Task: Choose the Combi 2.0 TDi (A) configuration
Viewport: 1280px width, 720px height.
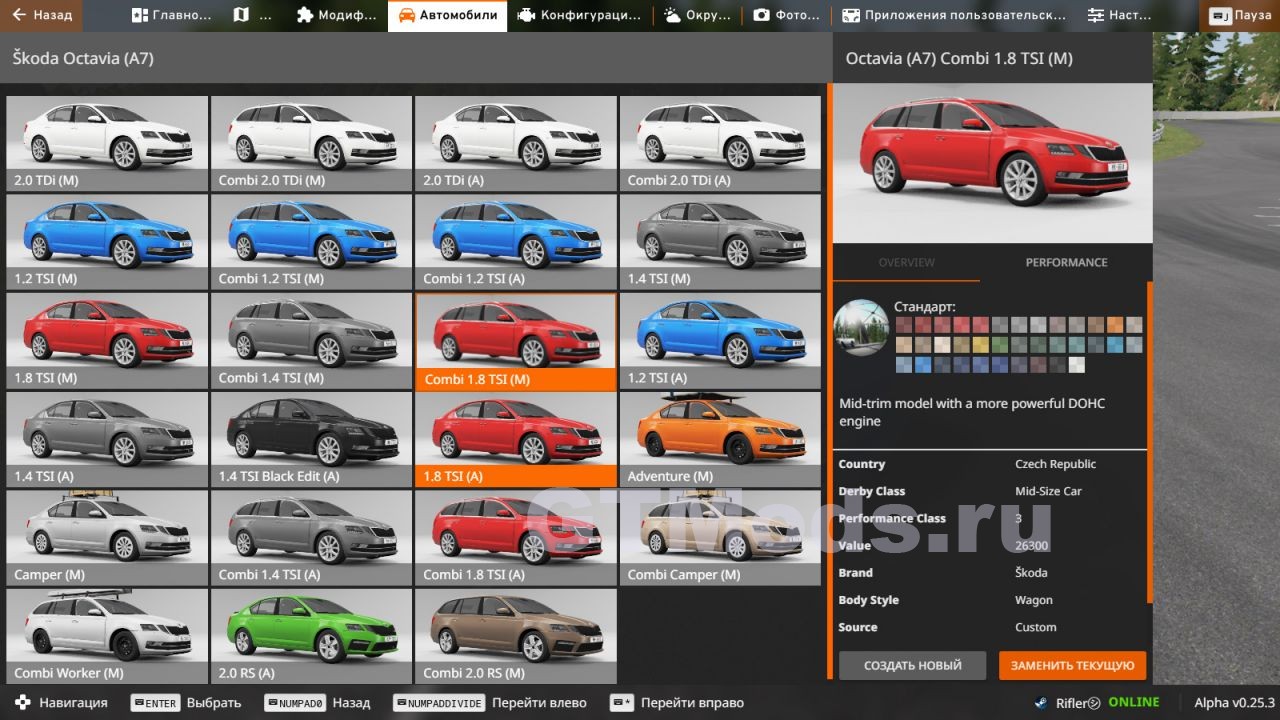Action: tap(720, 143)
